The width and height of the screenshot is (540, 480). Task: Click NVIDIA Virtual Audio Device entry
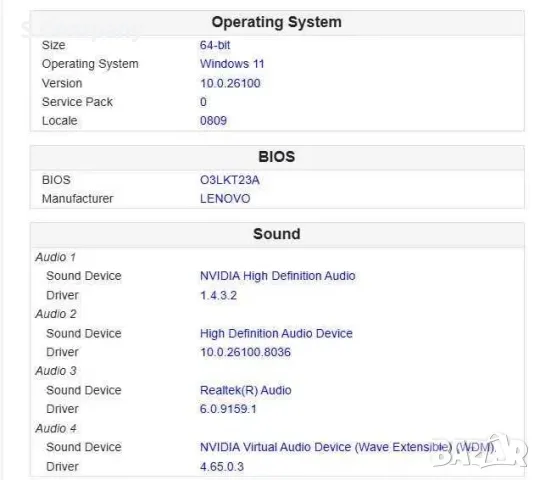(x=348, y=447)
